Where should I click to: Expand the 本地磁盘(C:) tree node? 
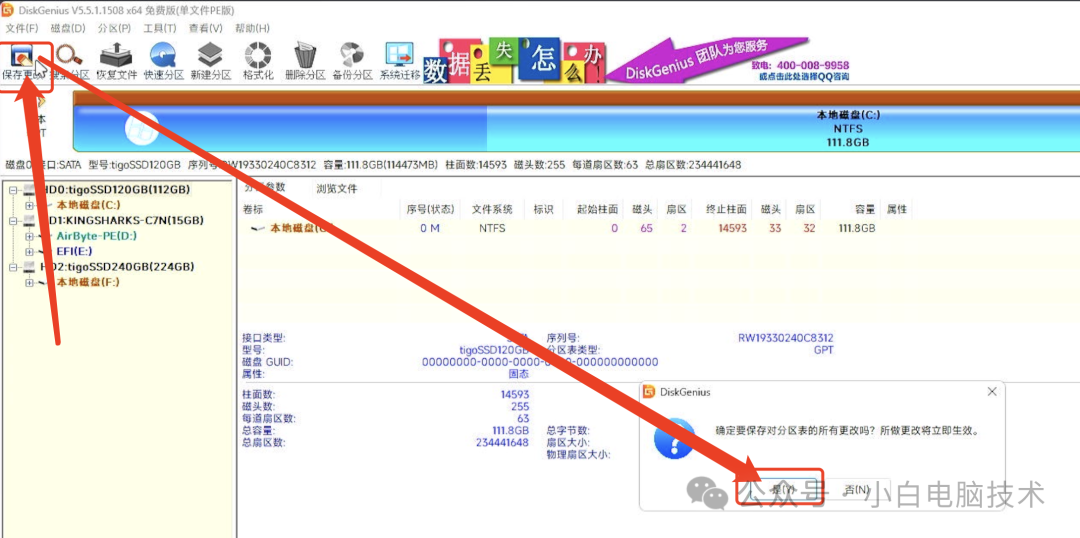28,205
